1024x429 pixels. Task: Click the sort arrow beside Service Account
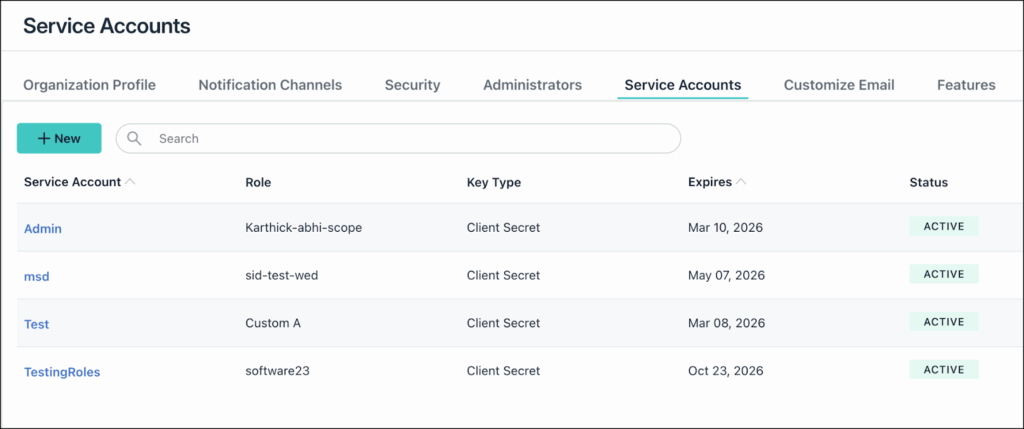[131, 182]
